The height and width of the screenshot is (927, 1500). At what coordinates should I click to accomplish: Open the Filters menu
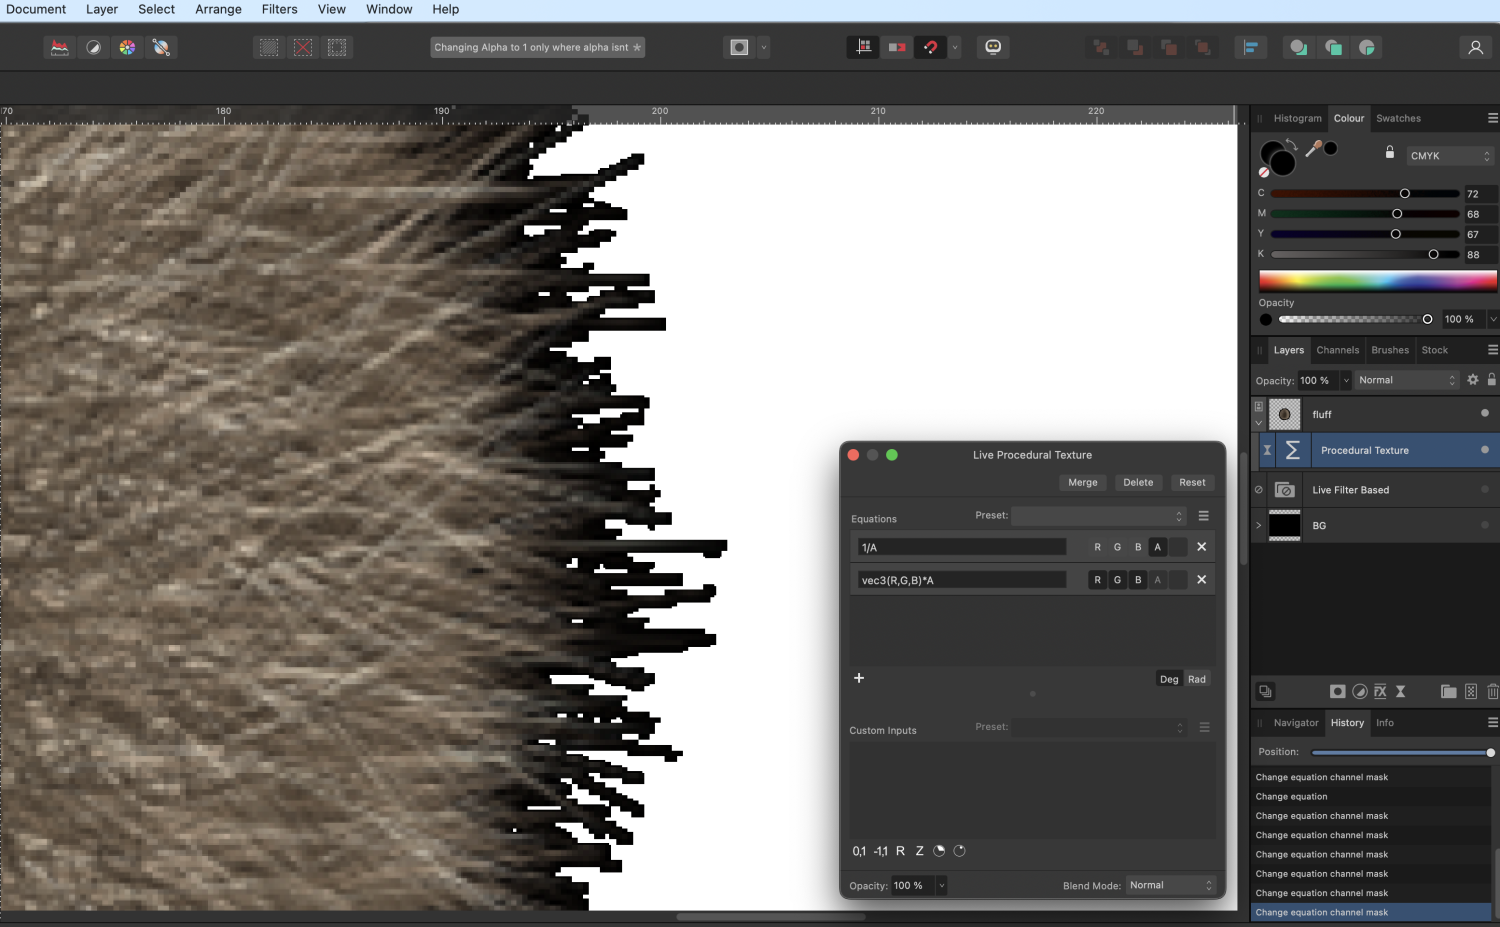coord(279,9)
